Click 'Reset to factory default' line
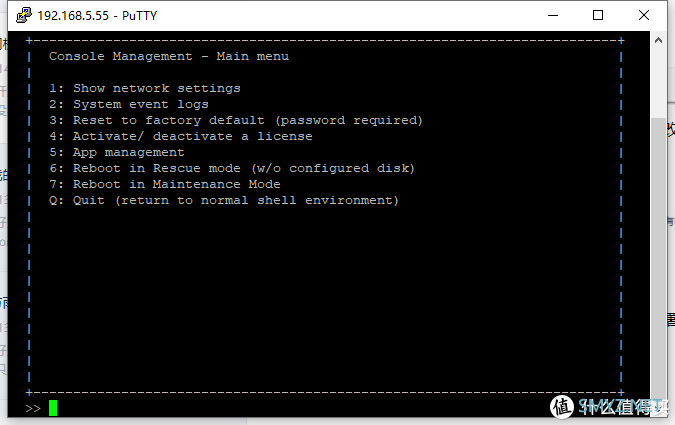 236,120
